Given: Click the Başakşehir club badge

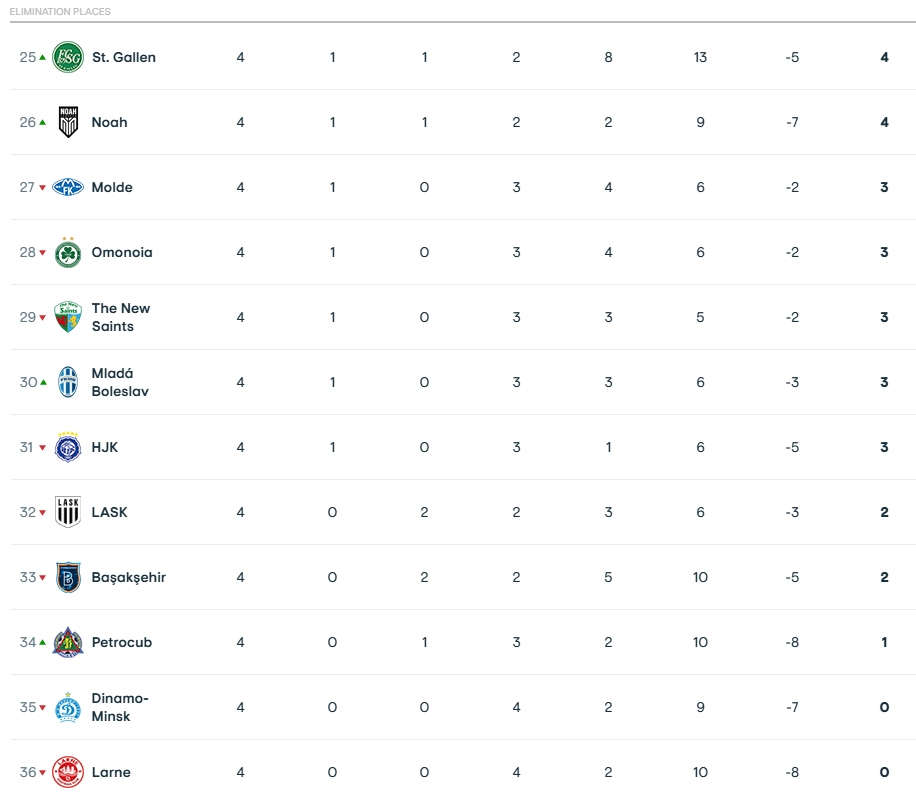Looking at the screenshot, I should (68, 577).
